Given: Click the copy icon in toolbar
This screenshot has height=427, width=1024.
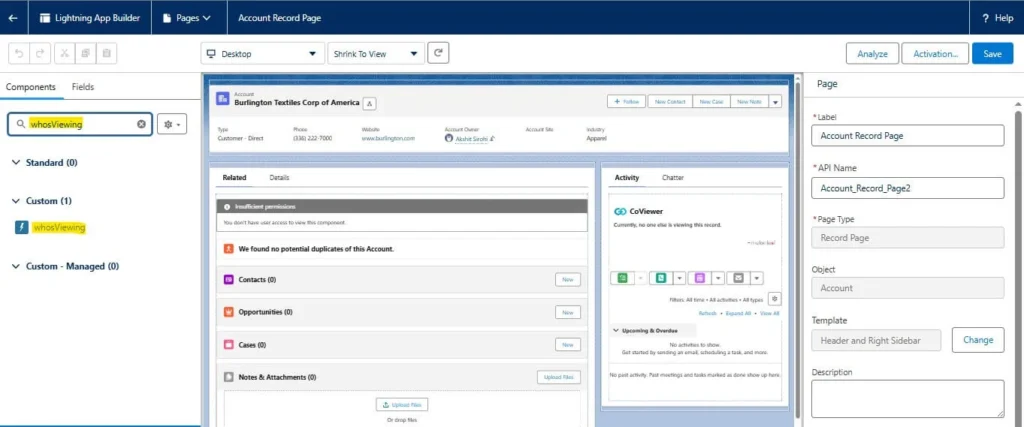Looking at the screenshot, I should [x=86, y=53].
